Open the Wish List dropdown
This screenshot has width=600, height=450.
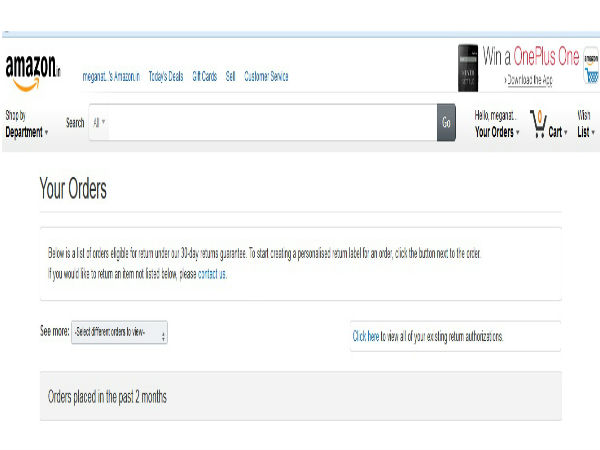pos(585,124)
